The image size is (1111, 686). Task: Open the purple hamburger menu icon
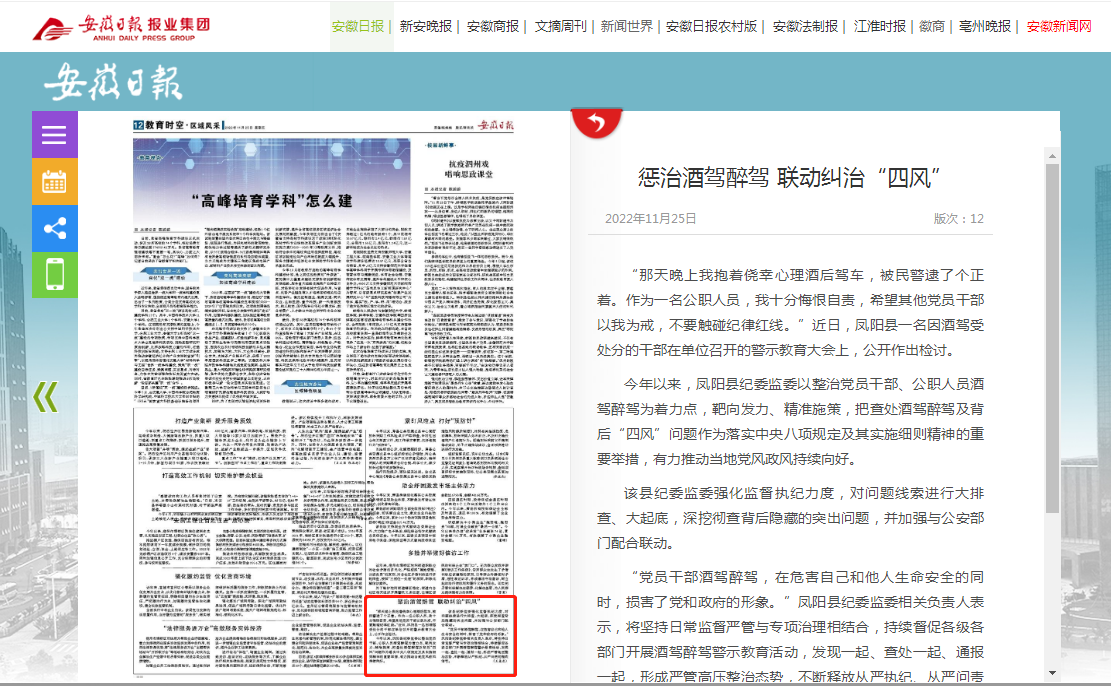coord(55,135)
